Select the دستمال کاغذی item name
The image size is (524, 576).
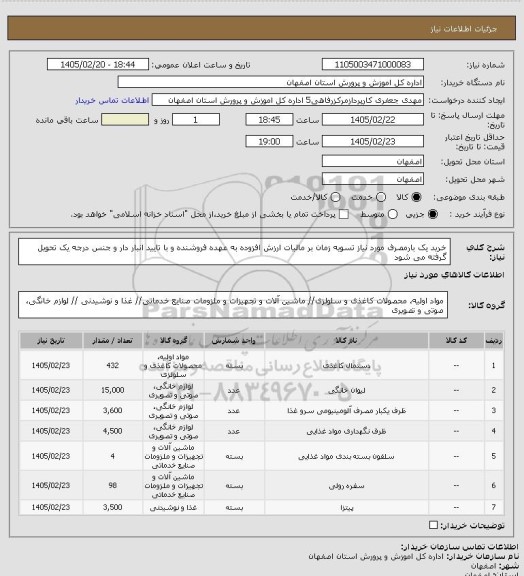347,366
